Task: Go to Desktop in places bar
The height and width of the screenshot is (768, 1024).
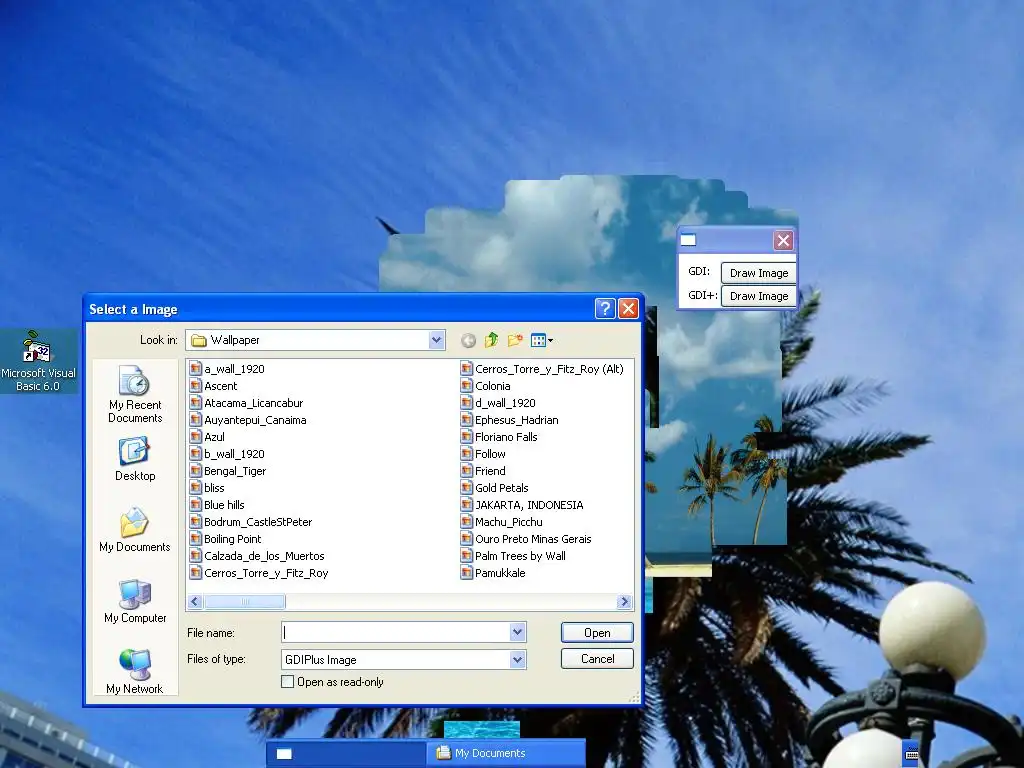Action: point(135,460)
